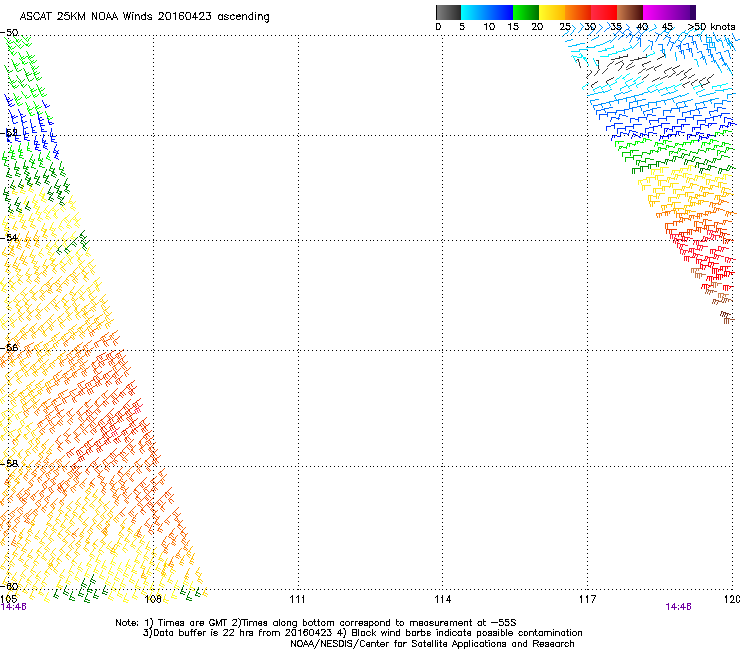Select the '5' label under the color bar
Viewport: 740px width, 650px height.
click(462, 27)
